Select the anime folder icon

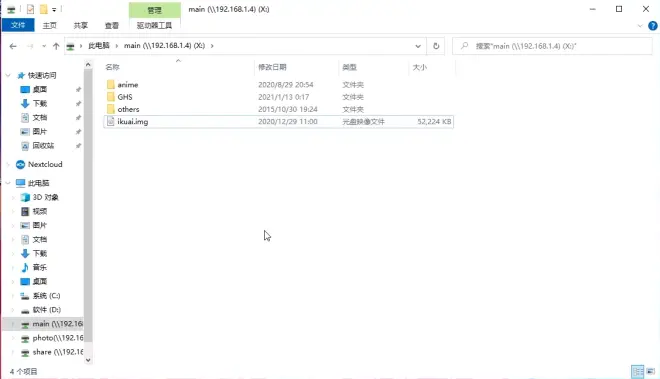point(111,85)
